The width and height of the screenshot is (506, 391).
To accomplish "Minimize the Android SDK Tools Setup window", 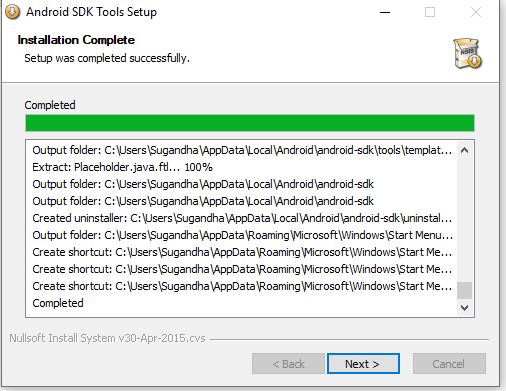I will pos(385,12).
